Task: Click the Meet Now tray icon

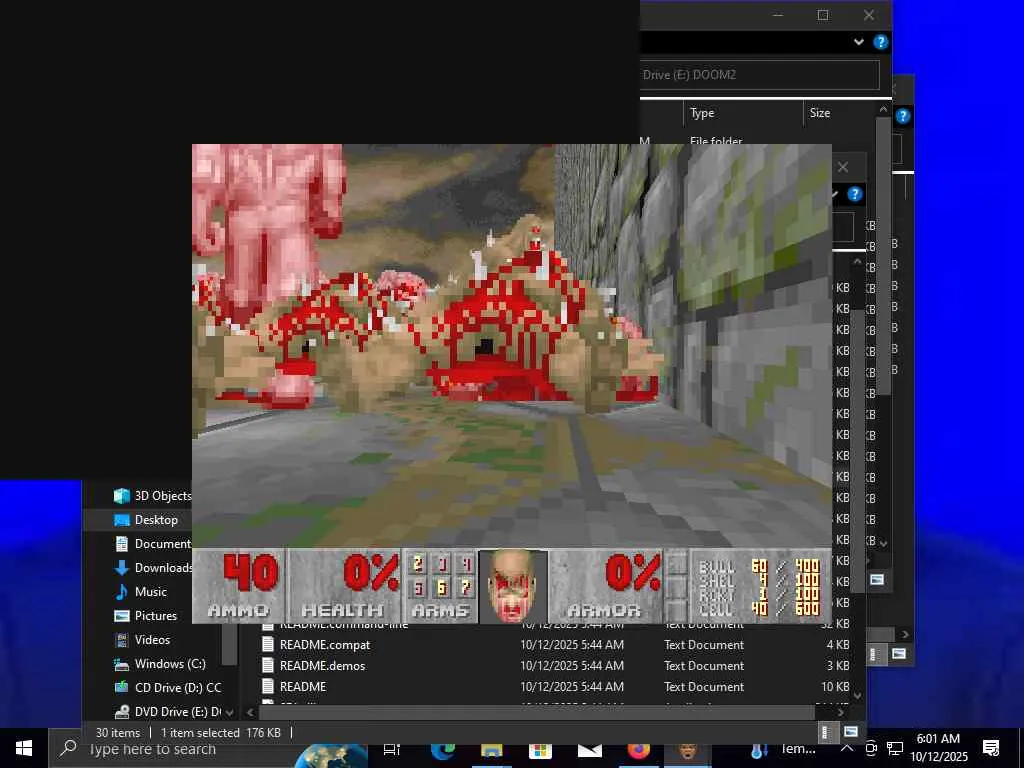Action: click(x=871, y=749)
